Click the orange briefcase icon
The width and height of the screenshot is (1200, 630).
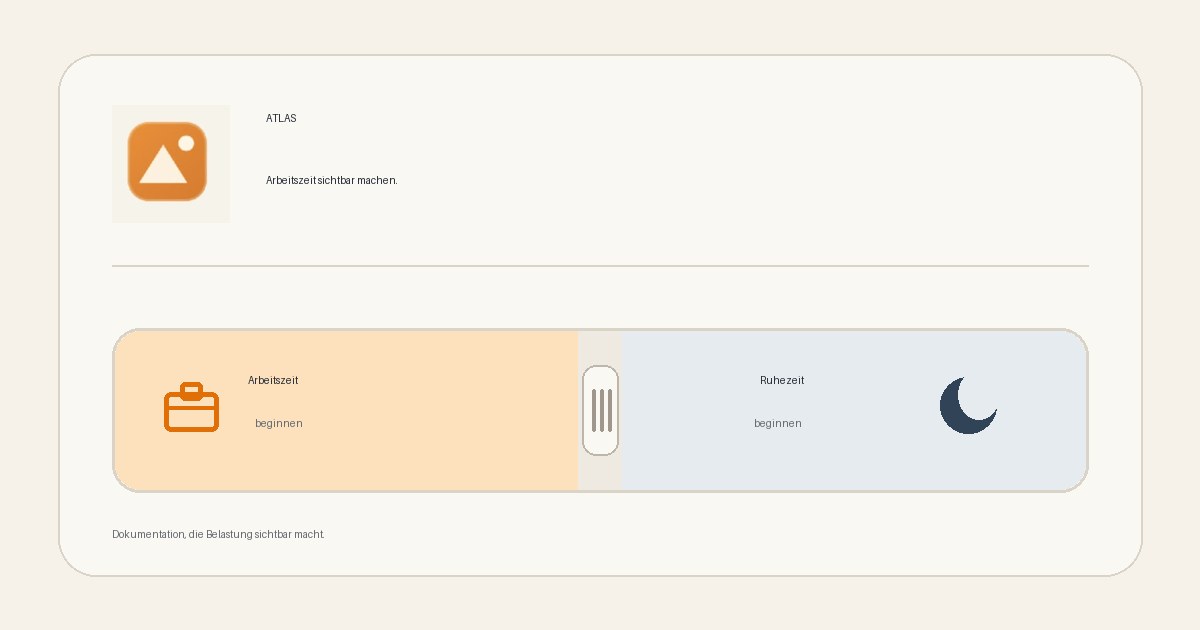pos(191,407)
